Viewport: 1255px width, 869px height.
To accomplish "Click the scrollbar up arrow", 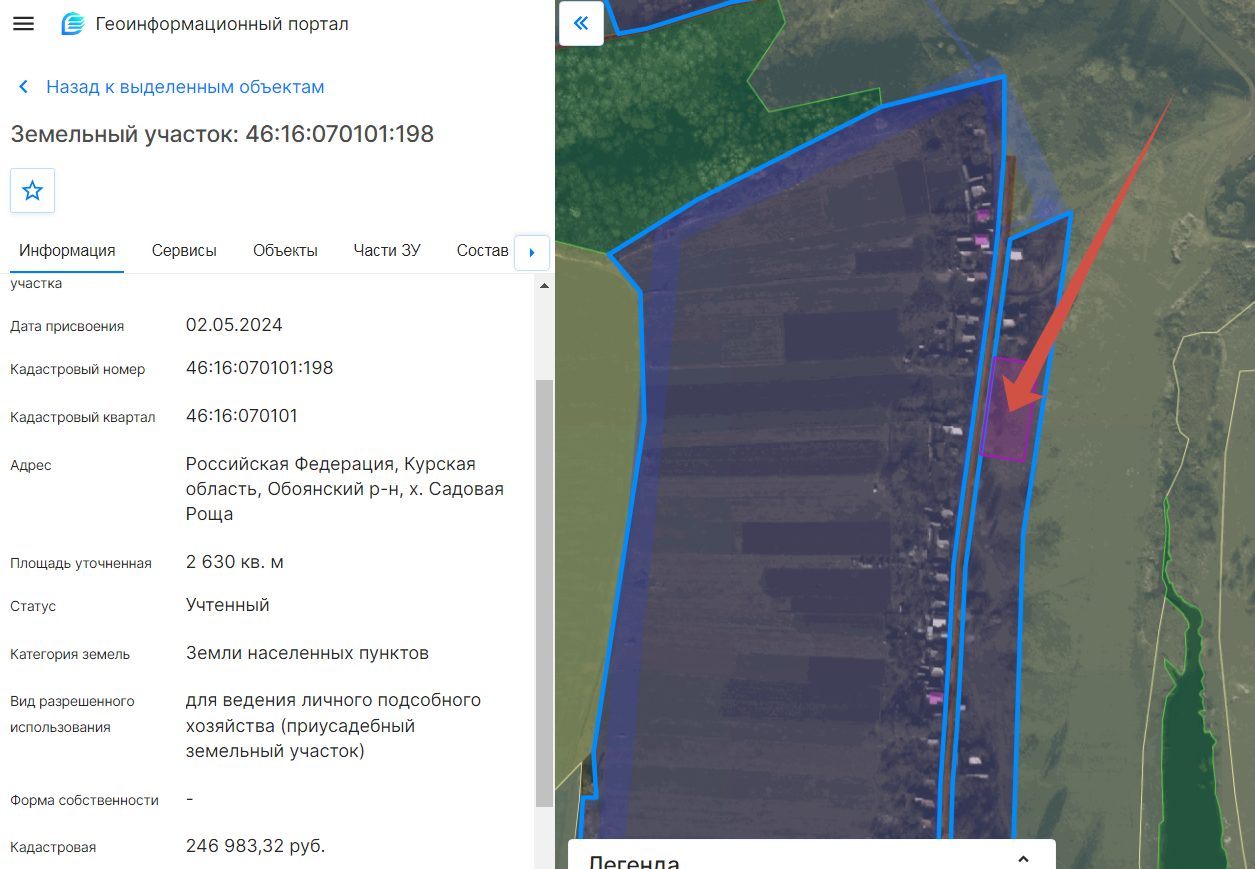I will click(x=544, y=285).
